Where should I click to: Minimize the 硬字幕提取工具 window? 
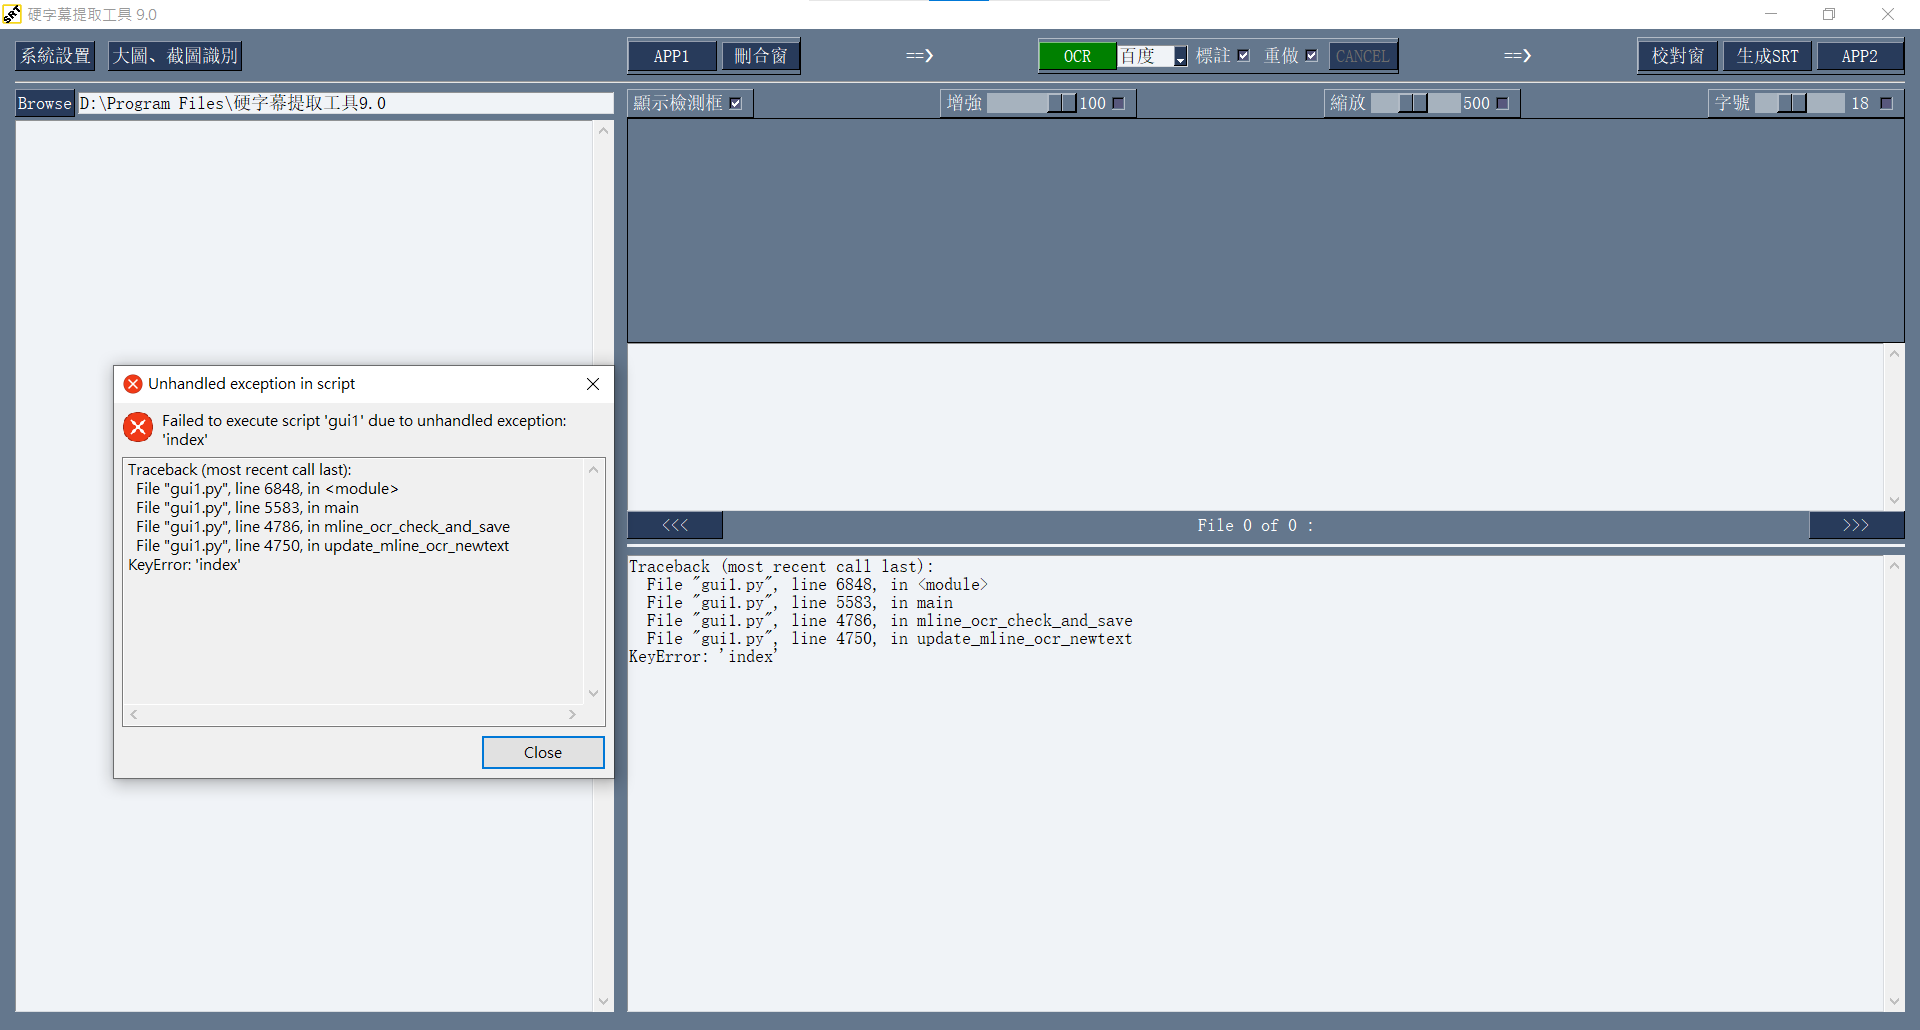coord(1771,14)
